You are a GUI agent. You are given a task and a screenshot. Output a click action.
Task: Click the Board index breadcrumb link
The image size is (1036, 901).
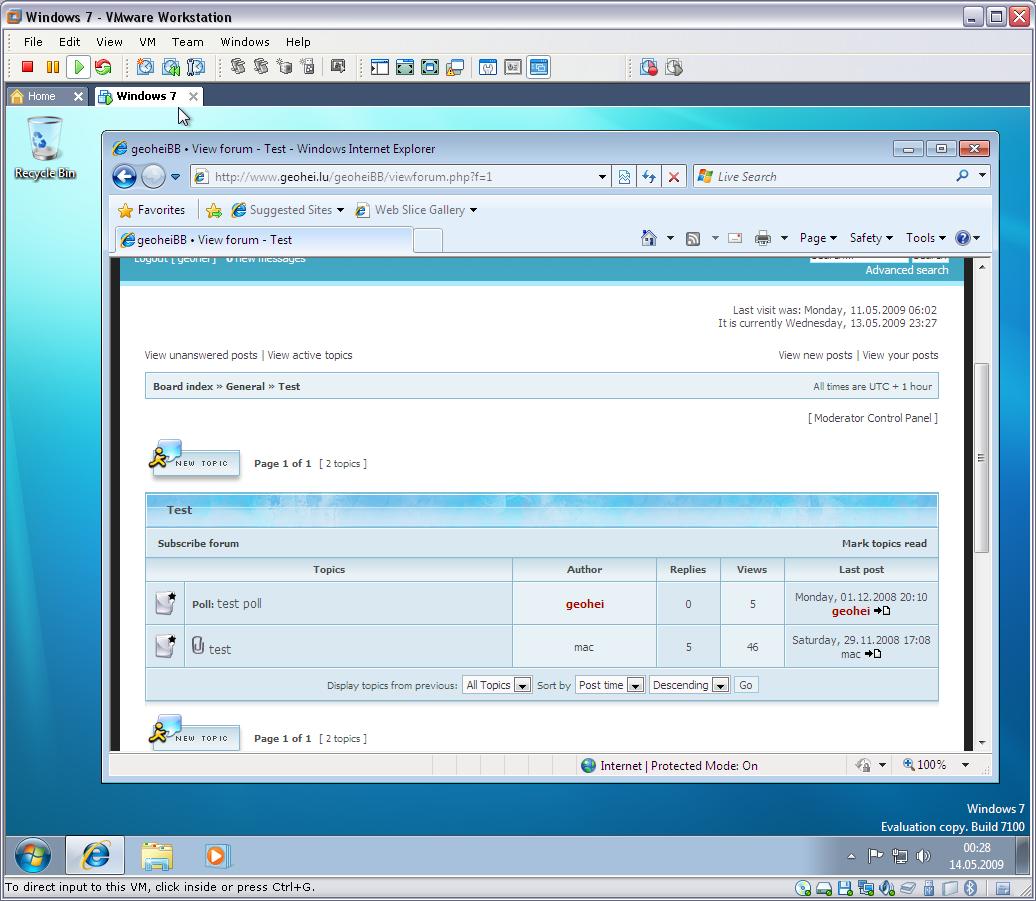pos(183,386)
